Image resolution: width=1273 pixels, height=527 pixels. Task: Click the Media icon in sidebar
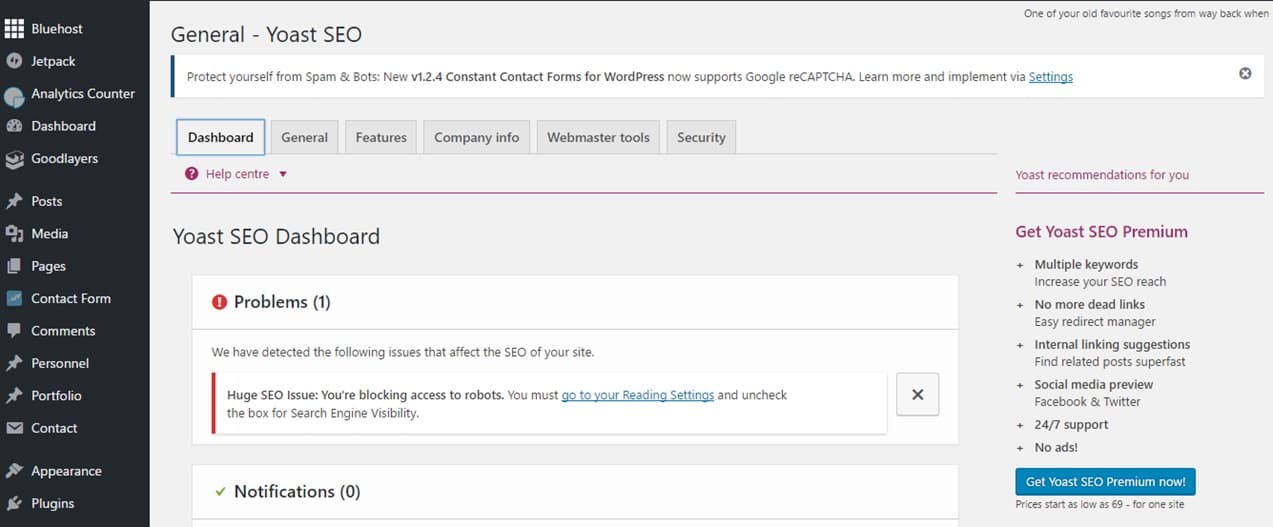[14, 234]
